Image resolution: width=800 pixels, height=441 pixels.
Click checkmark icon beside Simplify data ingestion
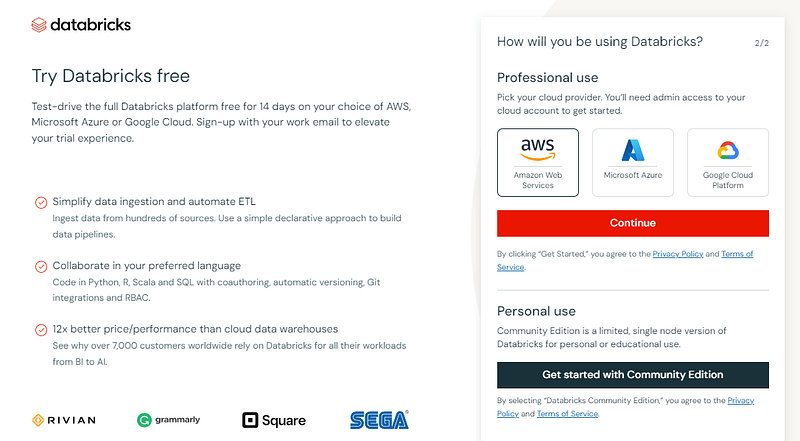point(41,202)
